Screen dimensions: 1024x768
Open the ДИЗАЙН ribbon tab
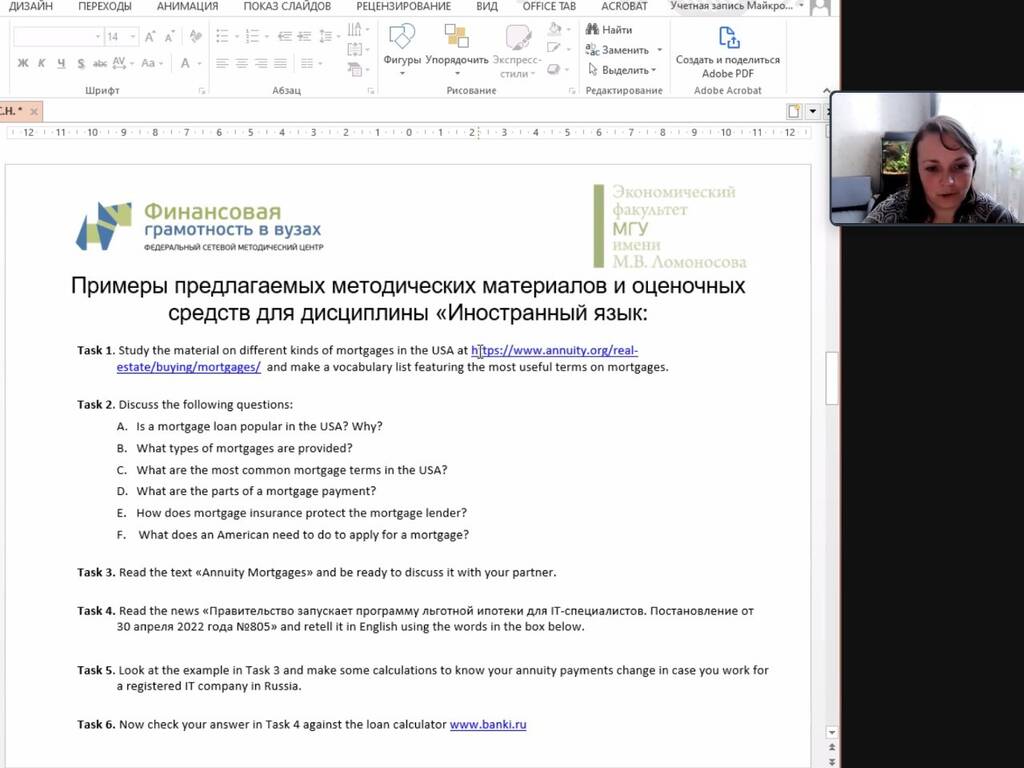point(31,7)
